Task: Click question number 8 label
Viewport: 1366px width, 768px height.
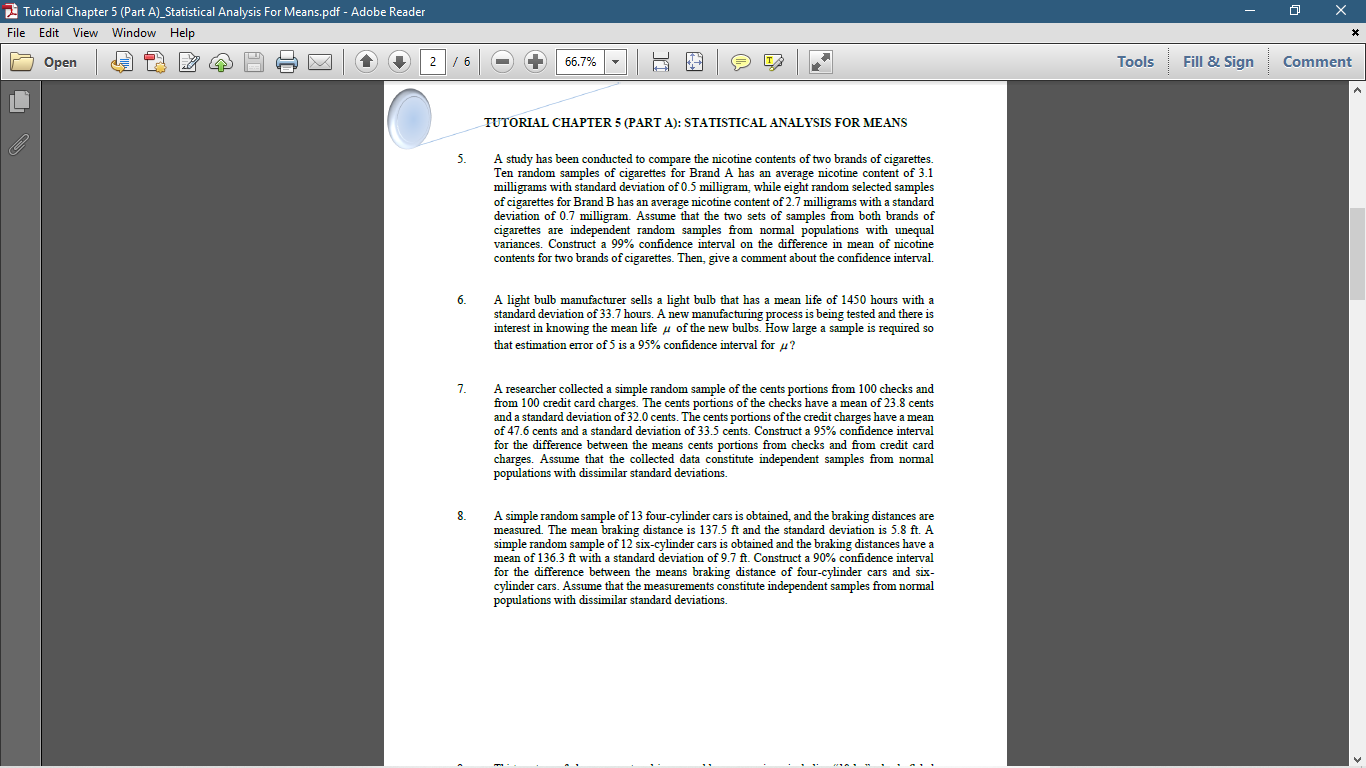Action: coord(462,516)
